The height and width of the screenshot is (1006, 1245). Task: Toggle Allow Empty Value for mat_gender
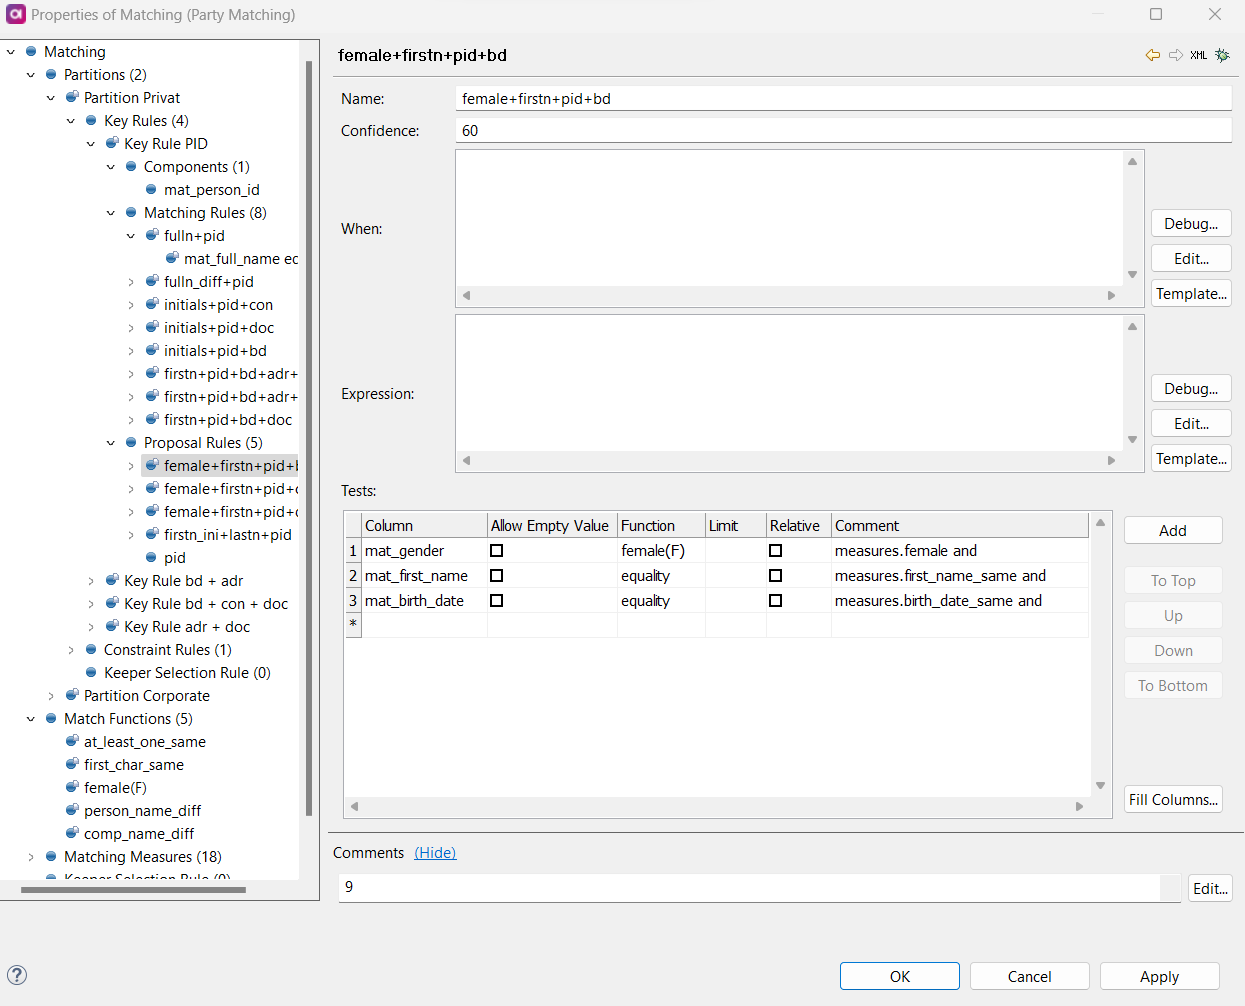497,550
